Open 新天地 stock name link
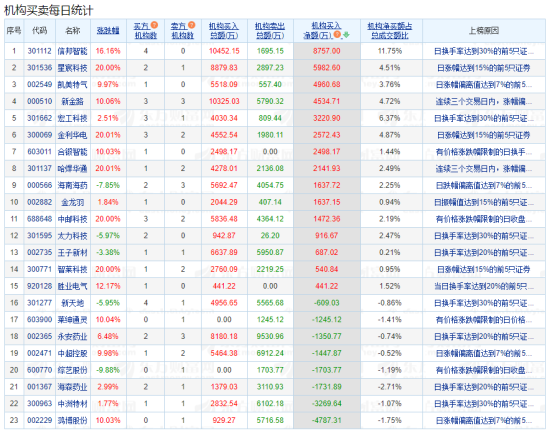 coord(73,303)
